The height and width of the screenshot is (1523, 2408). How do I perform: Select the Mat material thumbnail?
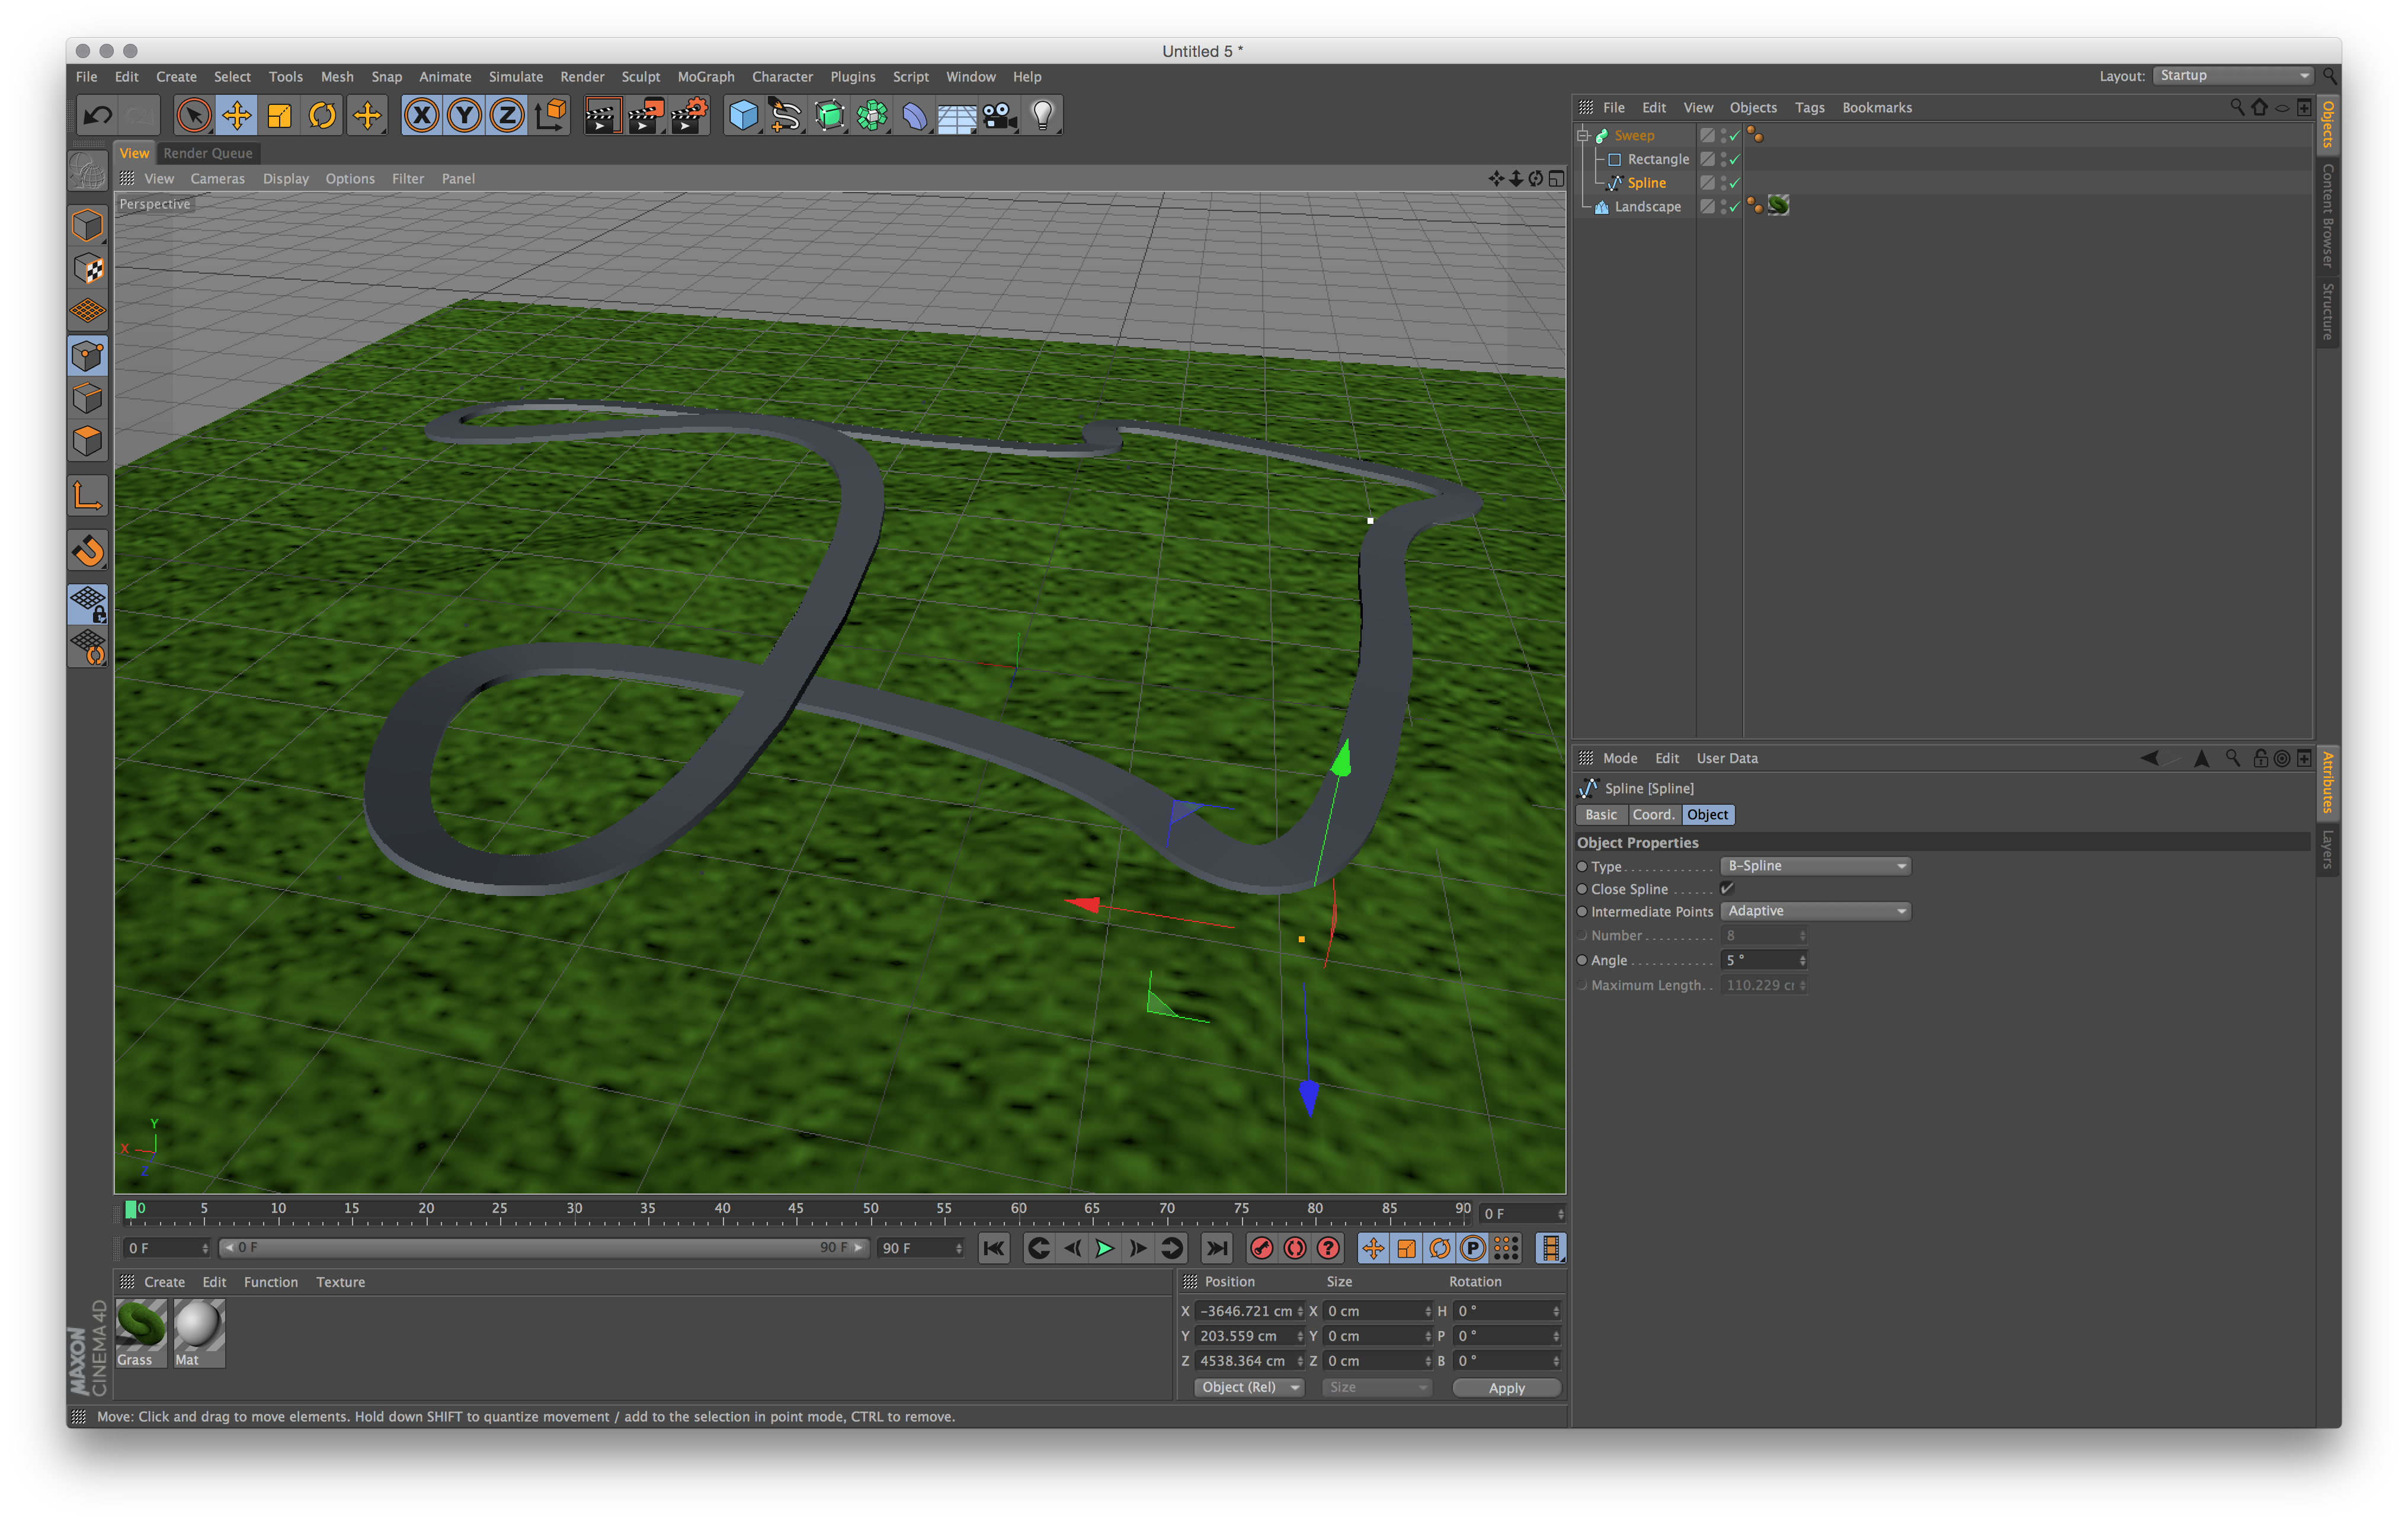click(199, 1333)
